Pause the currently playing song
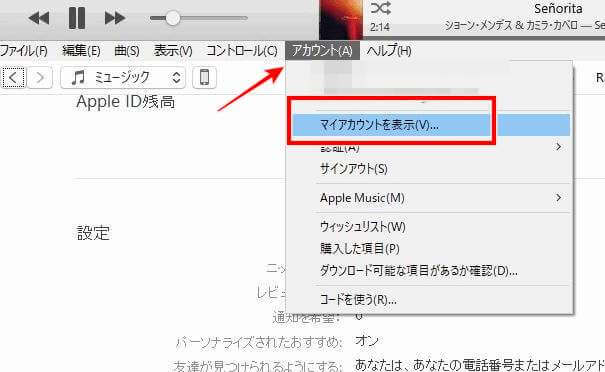605x372 pixels. click(76, 18)
